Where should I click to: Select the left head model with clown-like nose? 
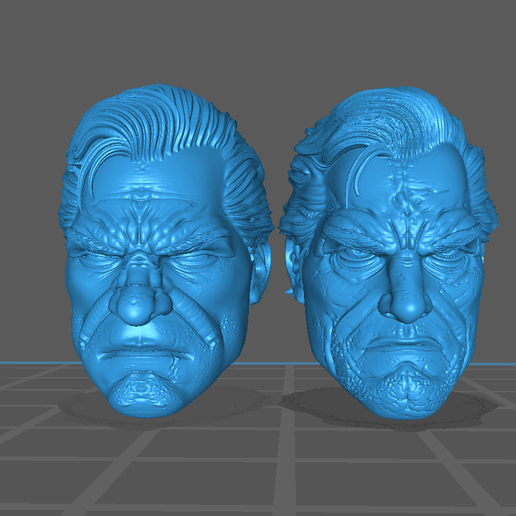tap(166, 251)
